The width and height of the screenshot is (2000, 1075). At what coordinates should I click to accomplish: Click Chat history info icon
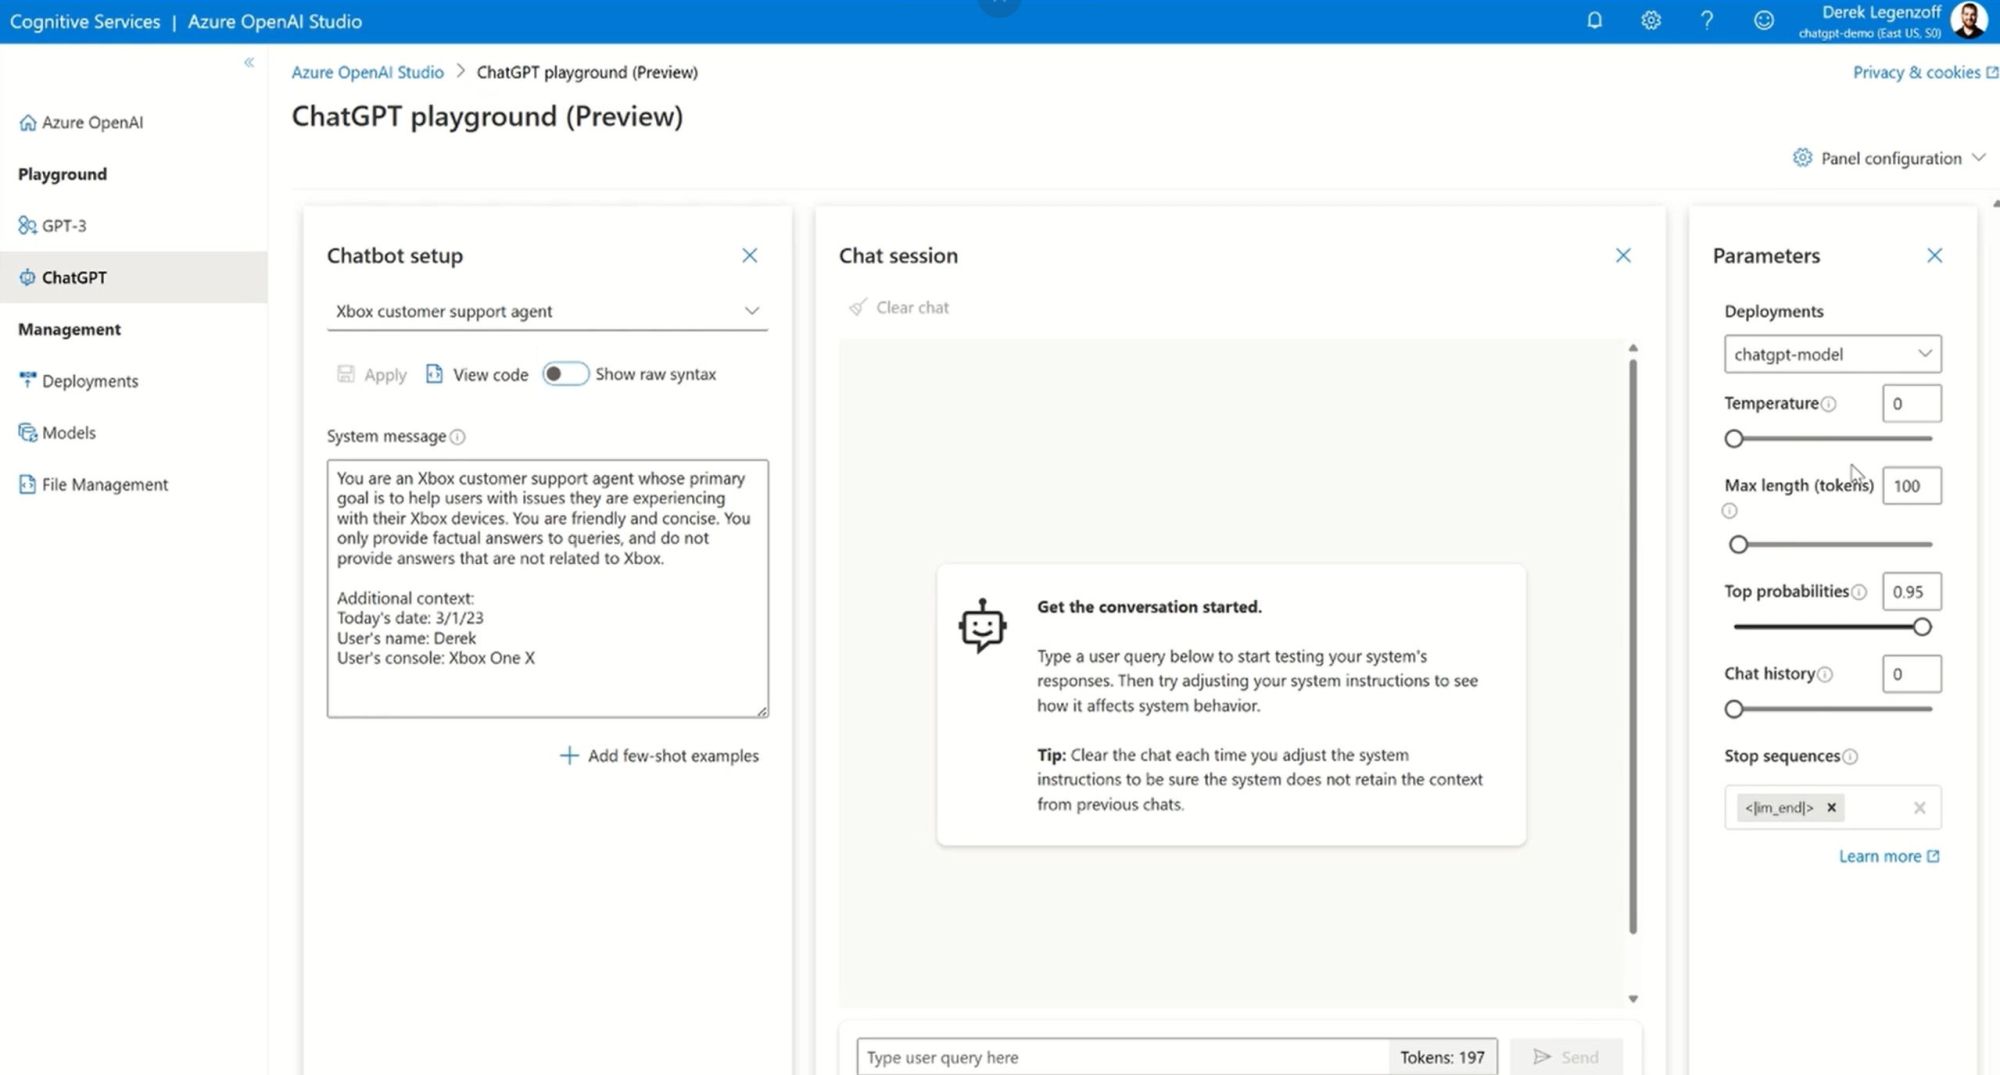point(1825,674)
